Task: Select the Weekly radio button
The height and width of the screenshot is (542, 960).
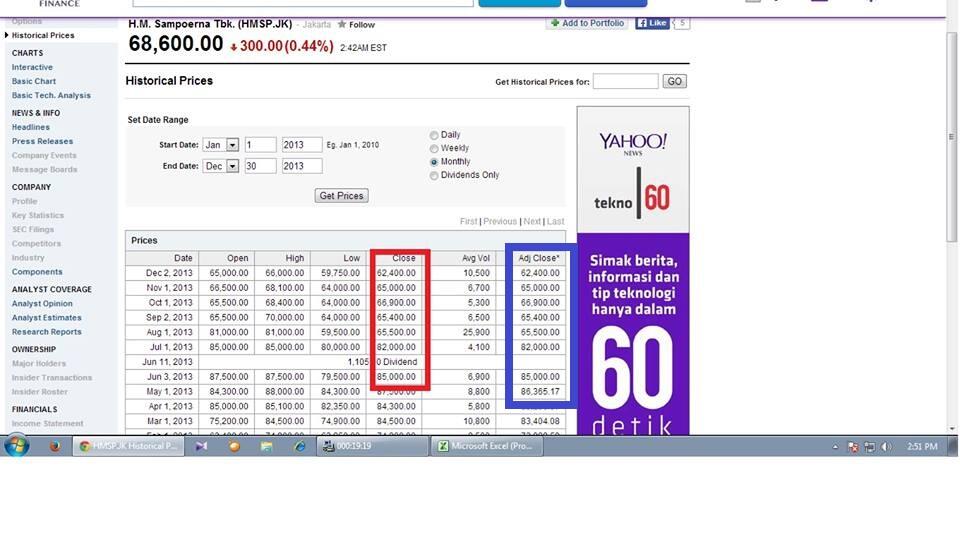Action: coord(434,149)
